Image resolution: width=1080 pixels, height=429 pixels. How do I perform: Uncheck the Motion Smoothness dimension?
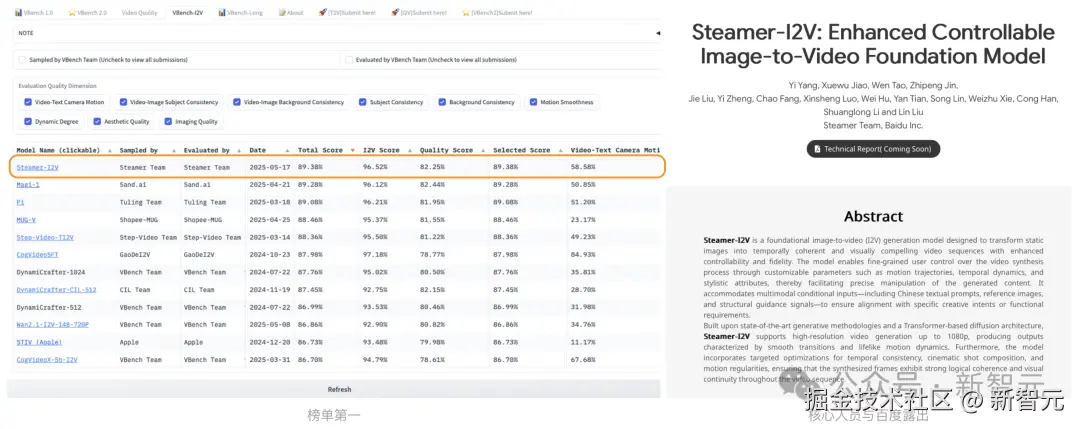pyautogui.click(x=533, y=102)
